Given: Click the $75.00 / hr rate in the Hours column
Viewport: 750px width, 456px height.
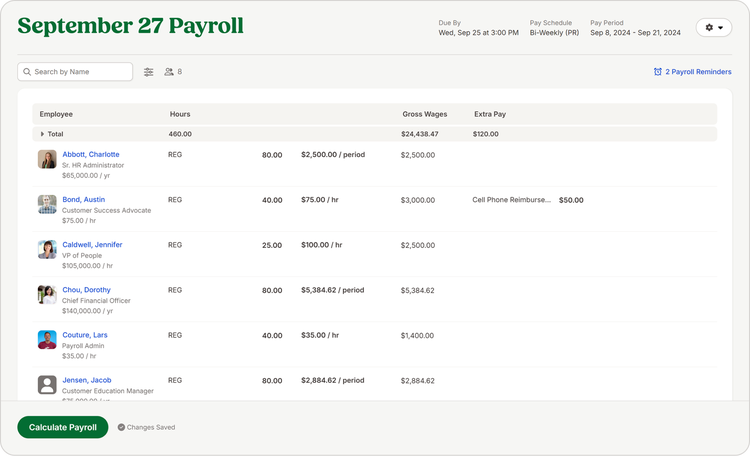Looking at the screenshot, I should 320,200.
